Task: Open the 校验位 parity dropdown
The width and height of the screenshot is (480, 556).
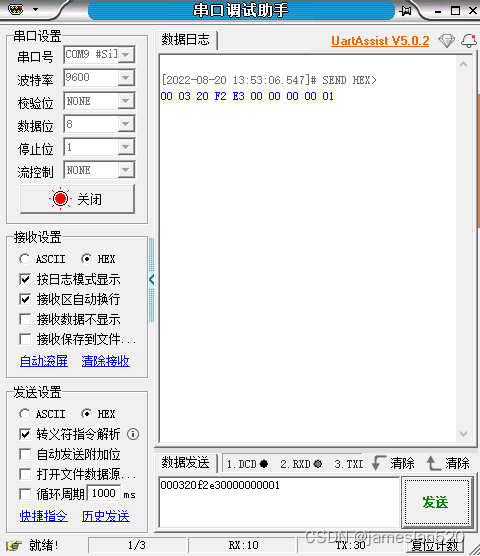Action: [126, 101]
